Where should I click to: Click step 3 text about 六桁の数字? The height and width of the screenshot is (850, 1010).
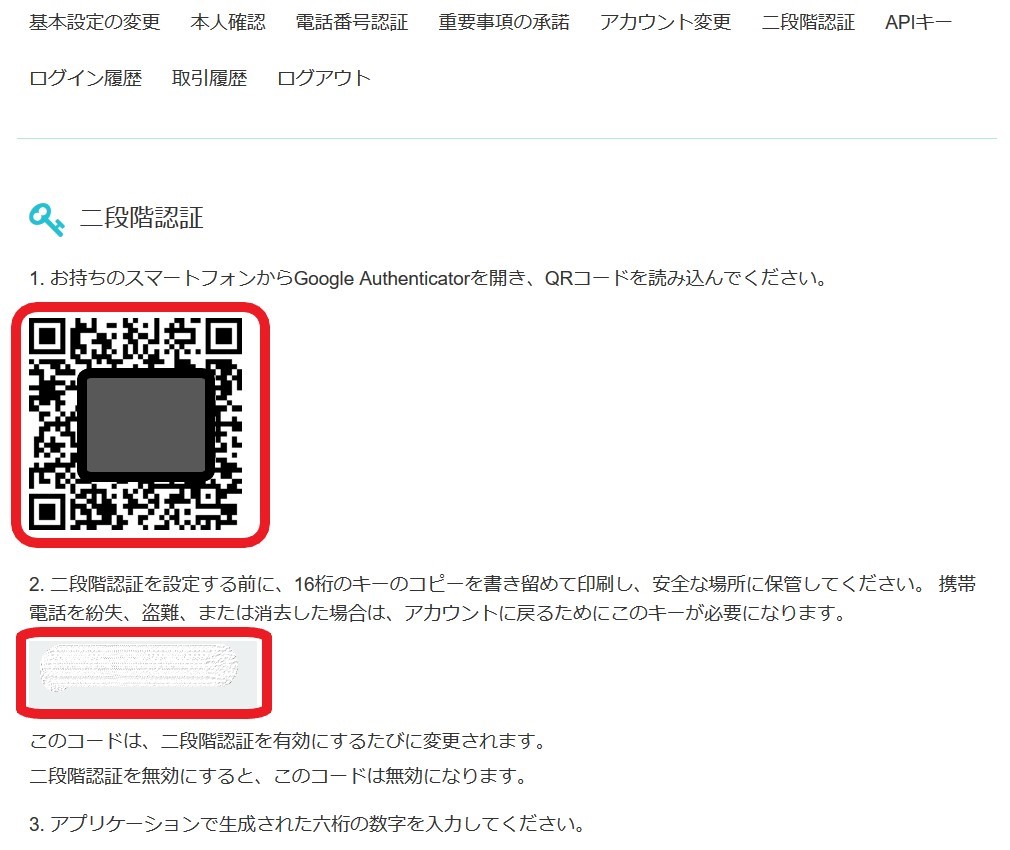pyautogui.click(x=307, y=824)
